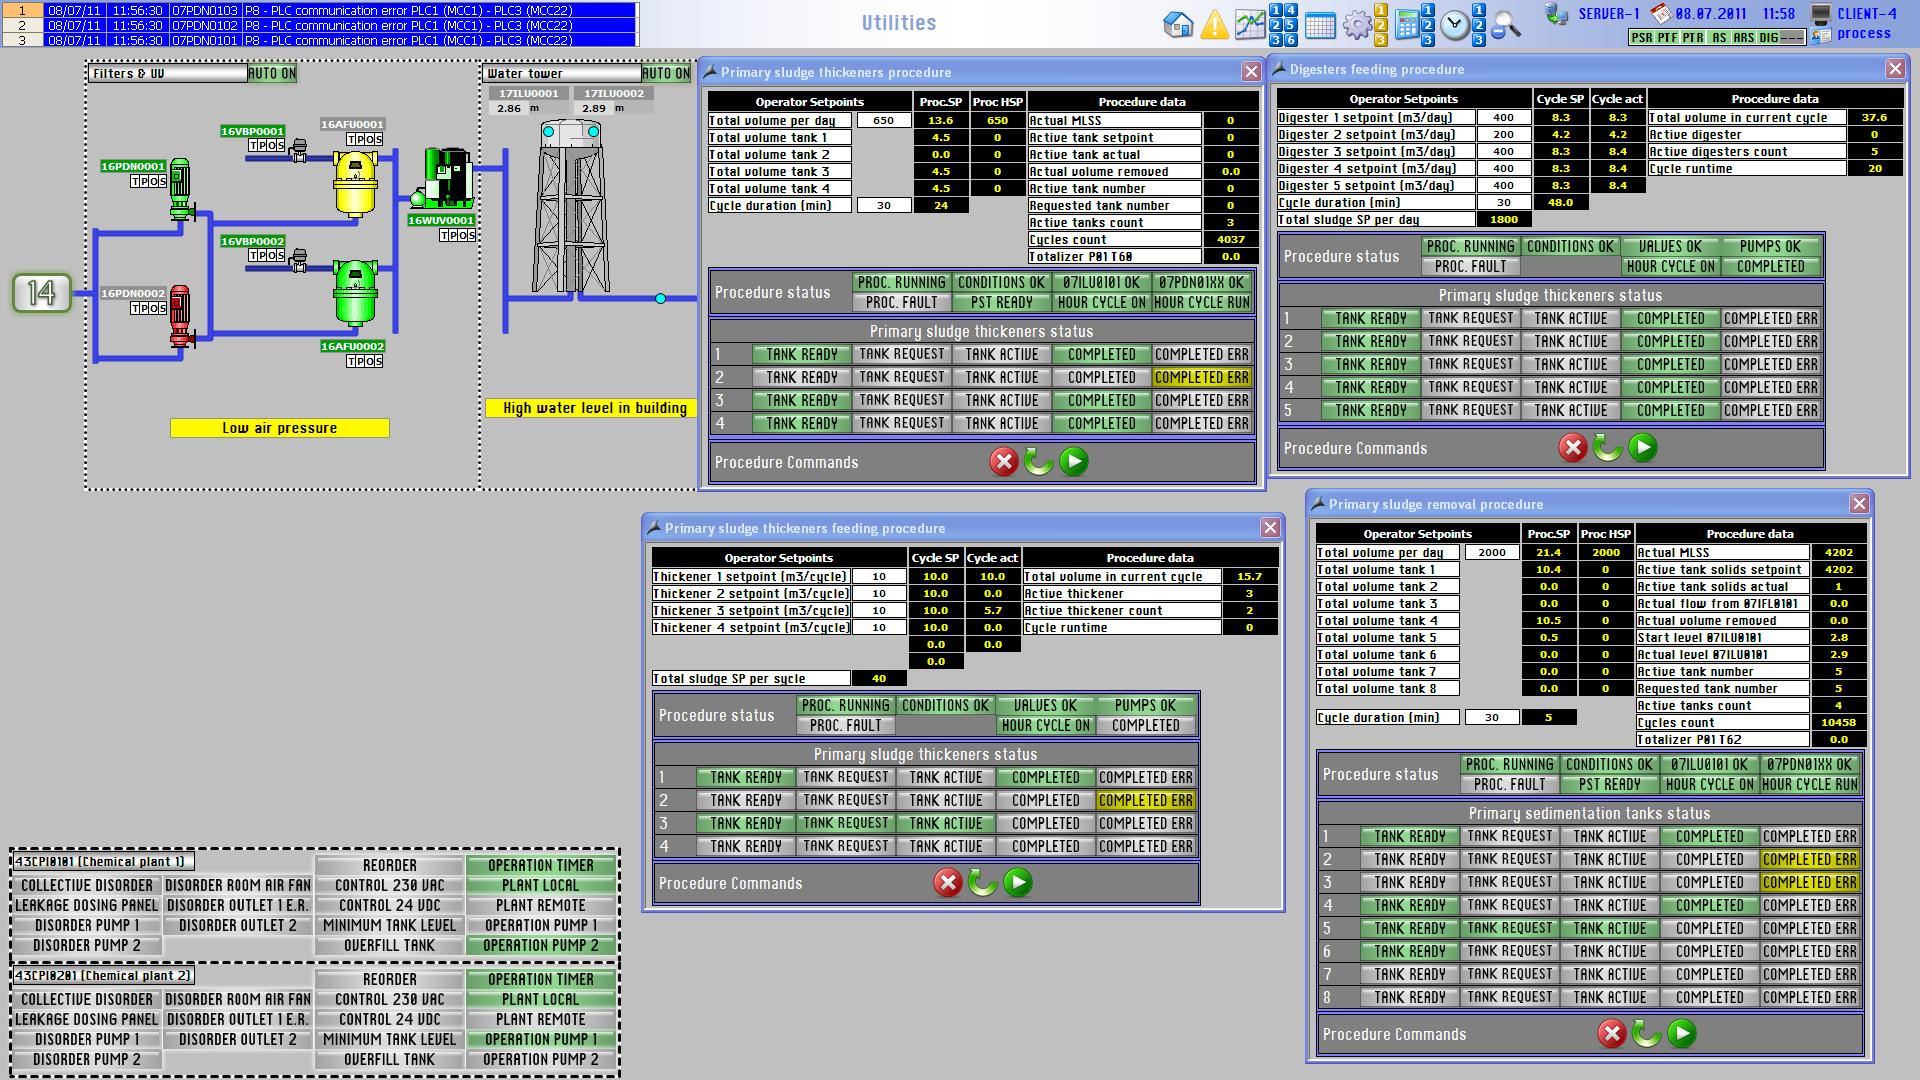
Task: Open the trends chart icon
Action: click(1249, 24)
